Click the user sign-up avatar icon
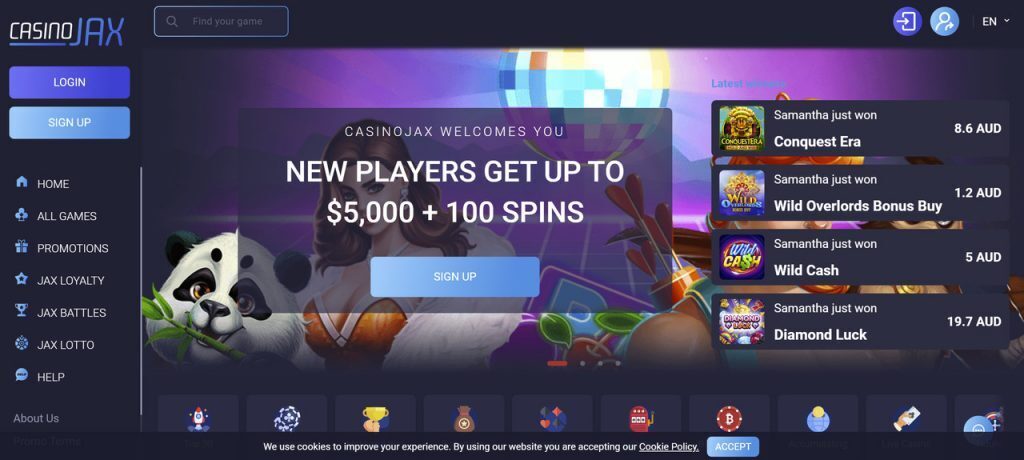Viewport: 1024px width, 460px height. pos(944,22)
